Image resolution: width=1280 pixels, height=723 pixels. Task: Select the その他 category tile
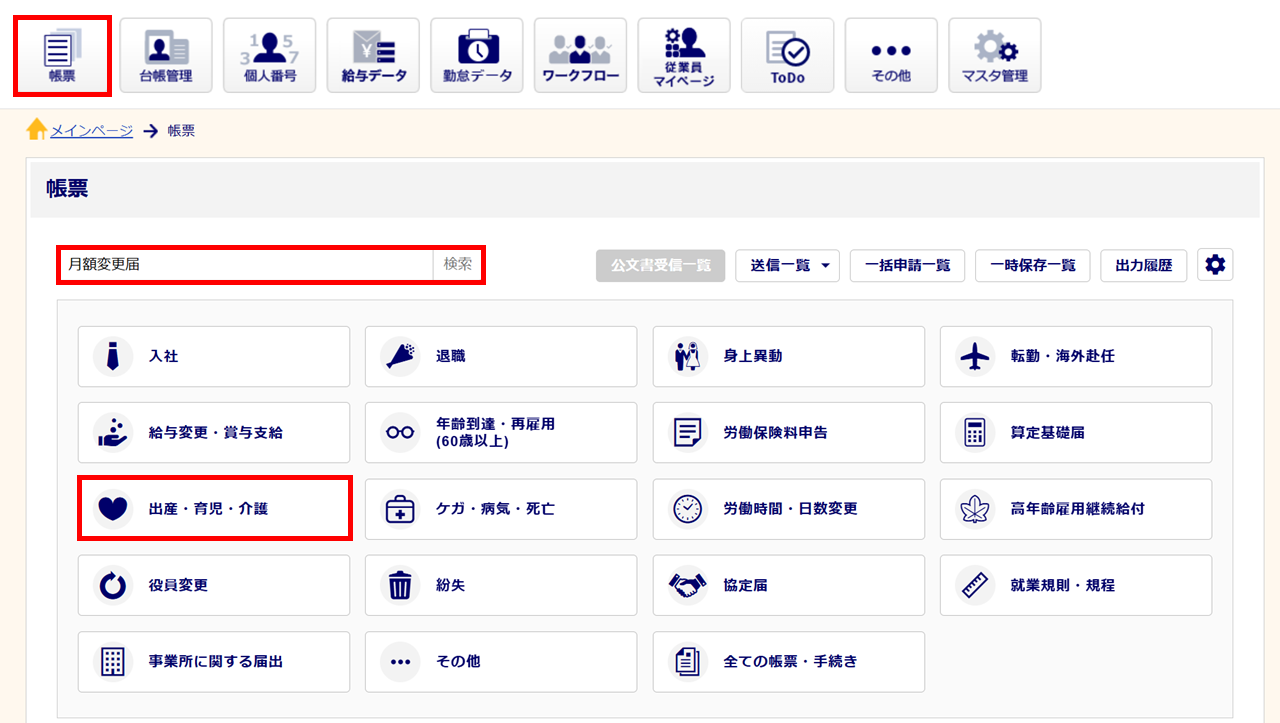501,662
